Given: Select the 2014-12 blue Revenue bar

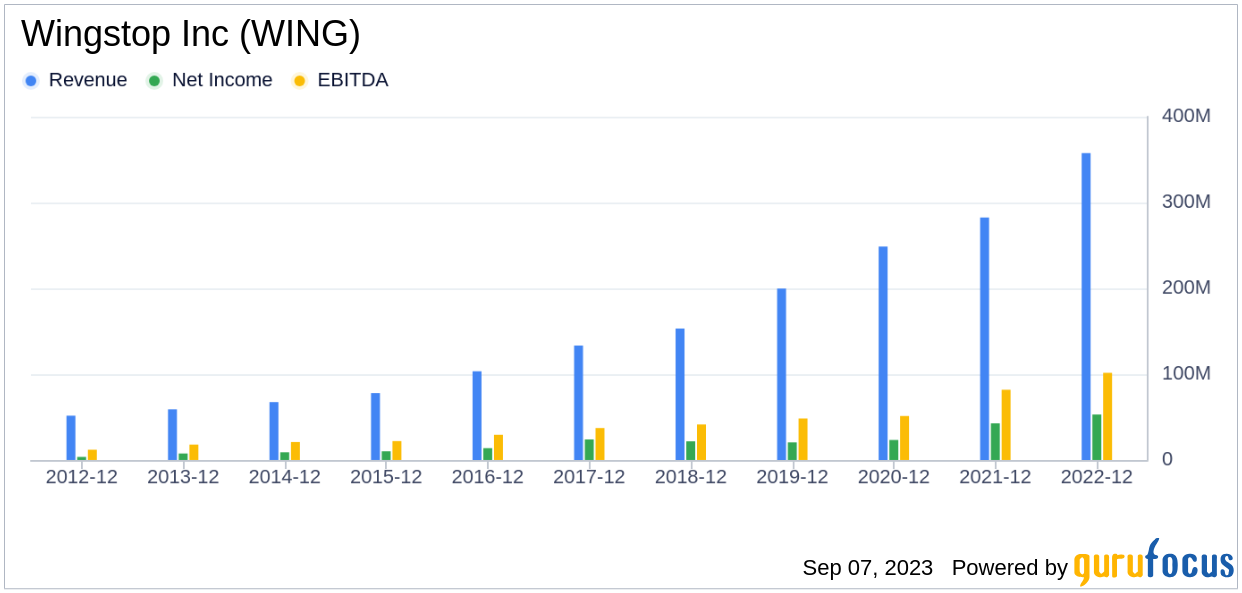Looking at the screenshot, I should click(x=274, y=432).
